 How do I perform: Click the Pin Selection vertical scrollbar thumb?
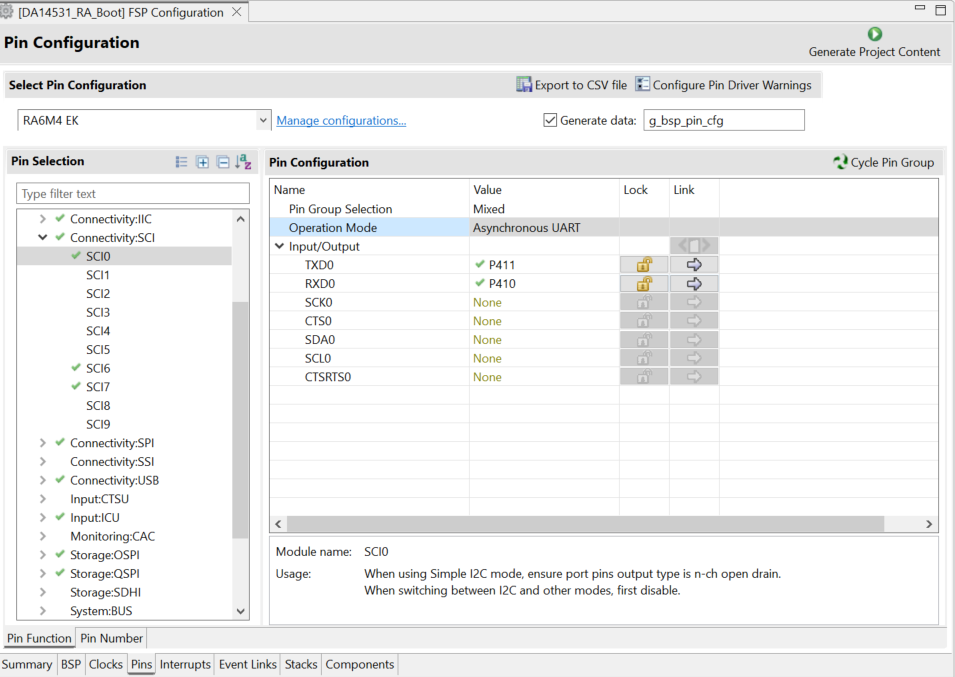pos(241,420)
